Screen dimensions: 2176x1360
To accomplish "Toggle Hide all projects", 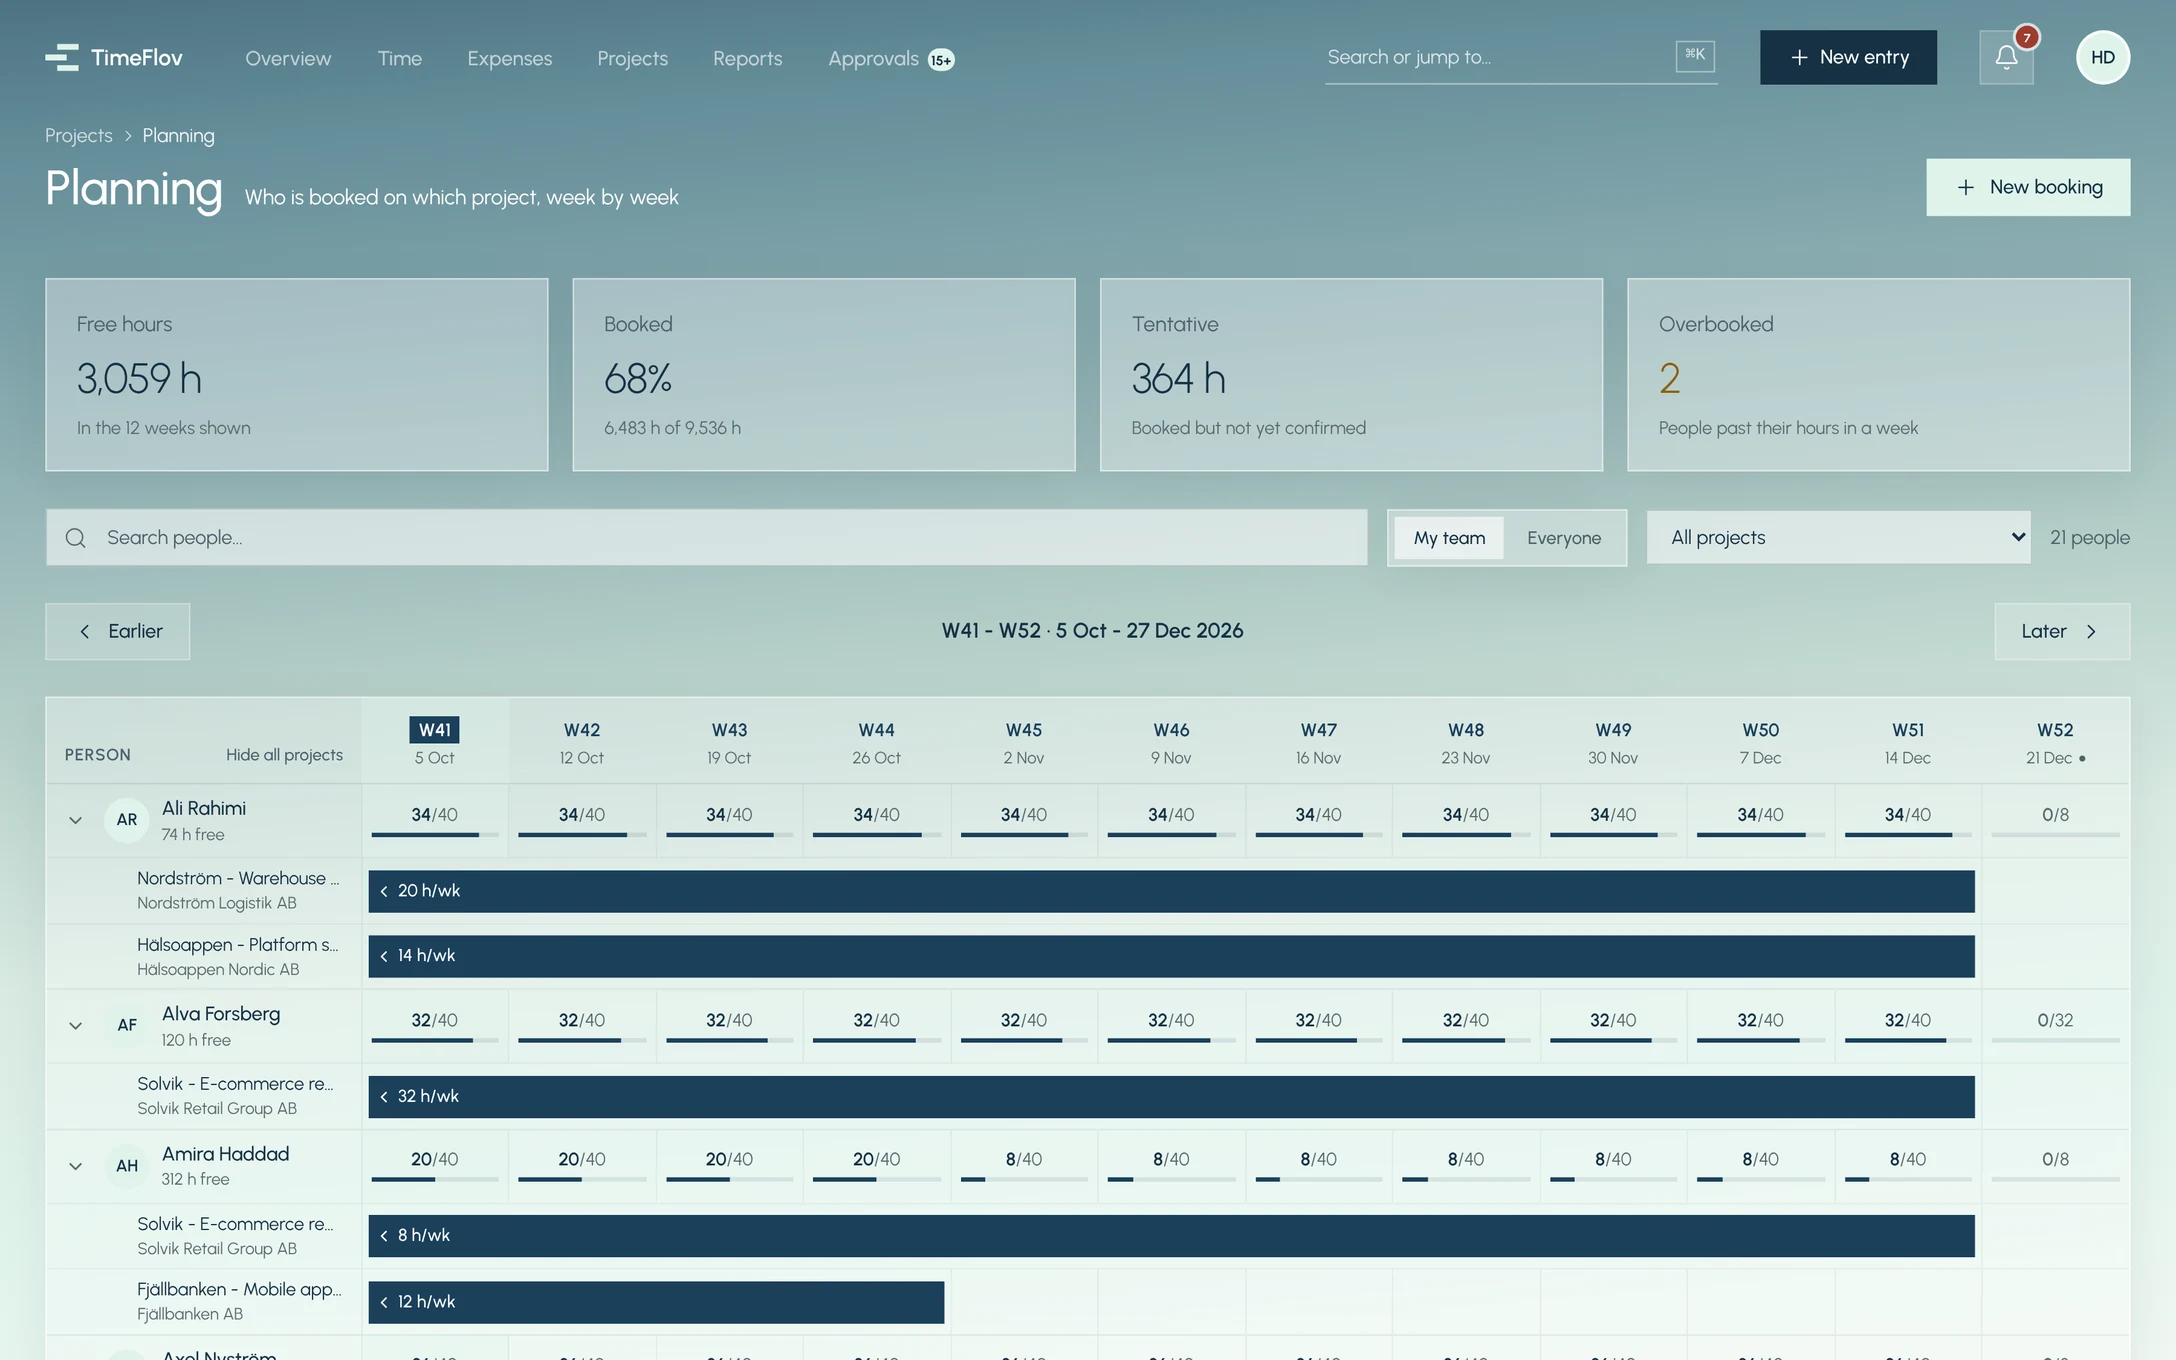I will tap(284, 755).
